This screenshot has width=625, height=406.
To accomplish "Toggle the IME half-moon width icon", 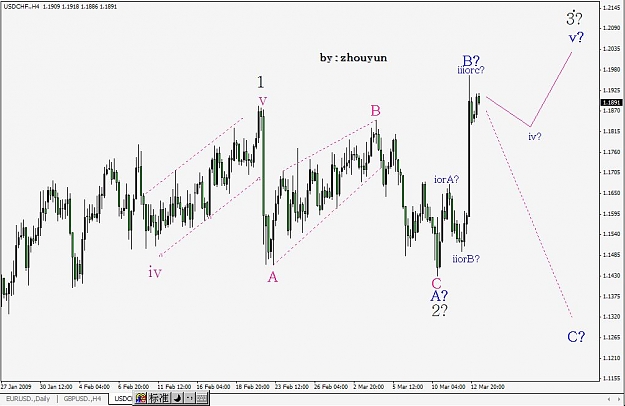I will [x=178, y=398].
